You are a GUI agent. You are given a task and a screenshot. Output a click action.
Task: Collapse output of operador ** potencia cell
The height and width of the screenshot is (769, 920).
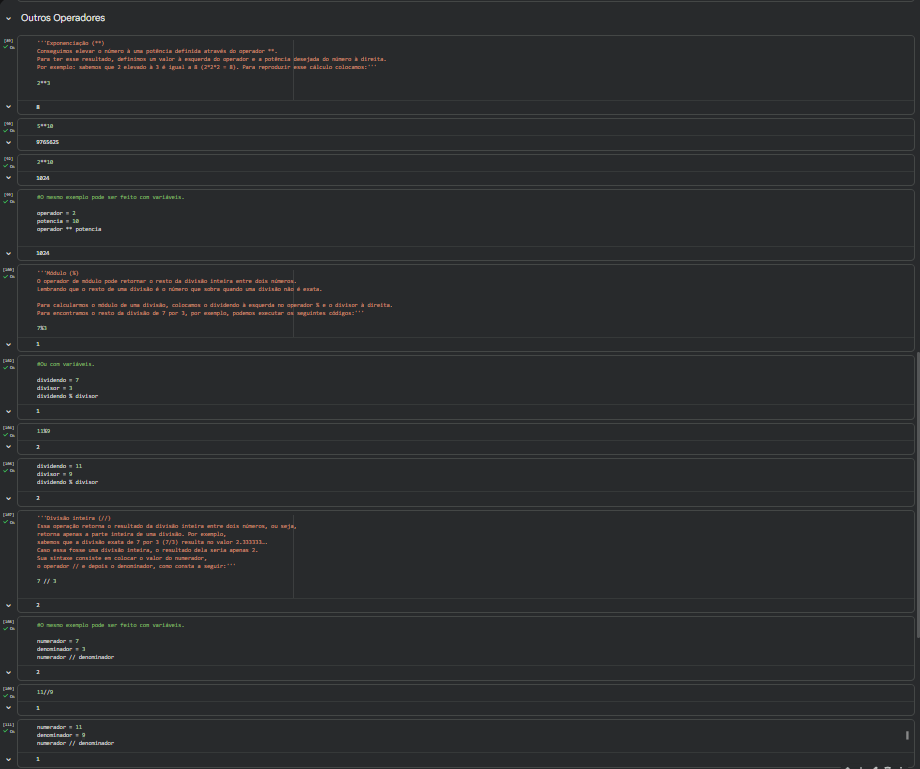tap(8, 253)
